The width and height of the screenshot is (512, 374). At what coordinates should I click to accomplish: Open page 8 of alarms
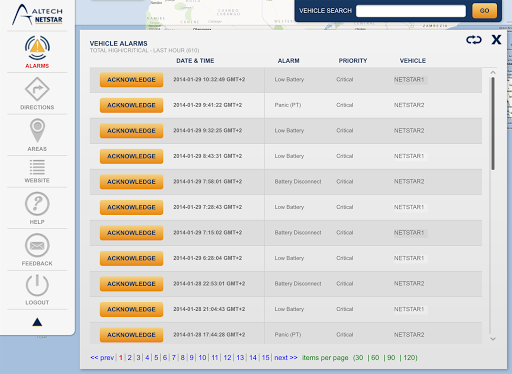click(183, 358)
